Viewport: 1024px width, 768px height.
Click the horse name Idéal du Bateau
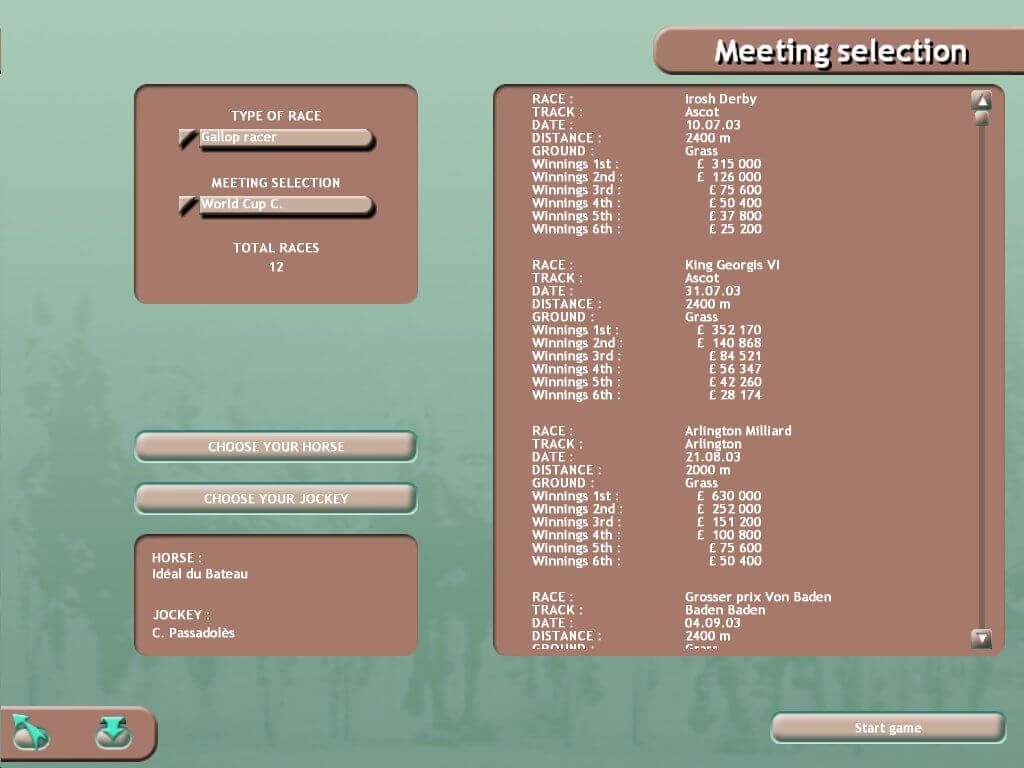[200, 574]
